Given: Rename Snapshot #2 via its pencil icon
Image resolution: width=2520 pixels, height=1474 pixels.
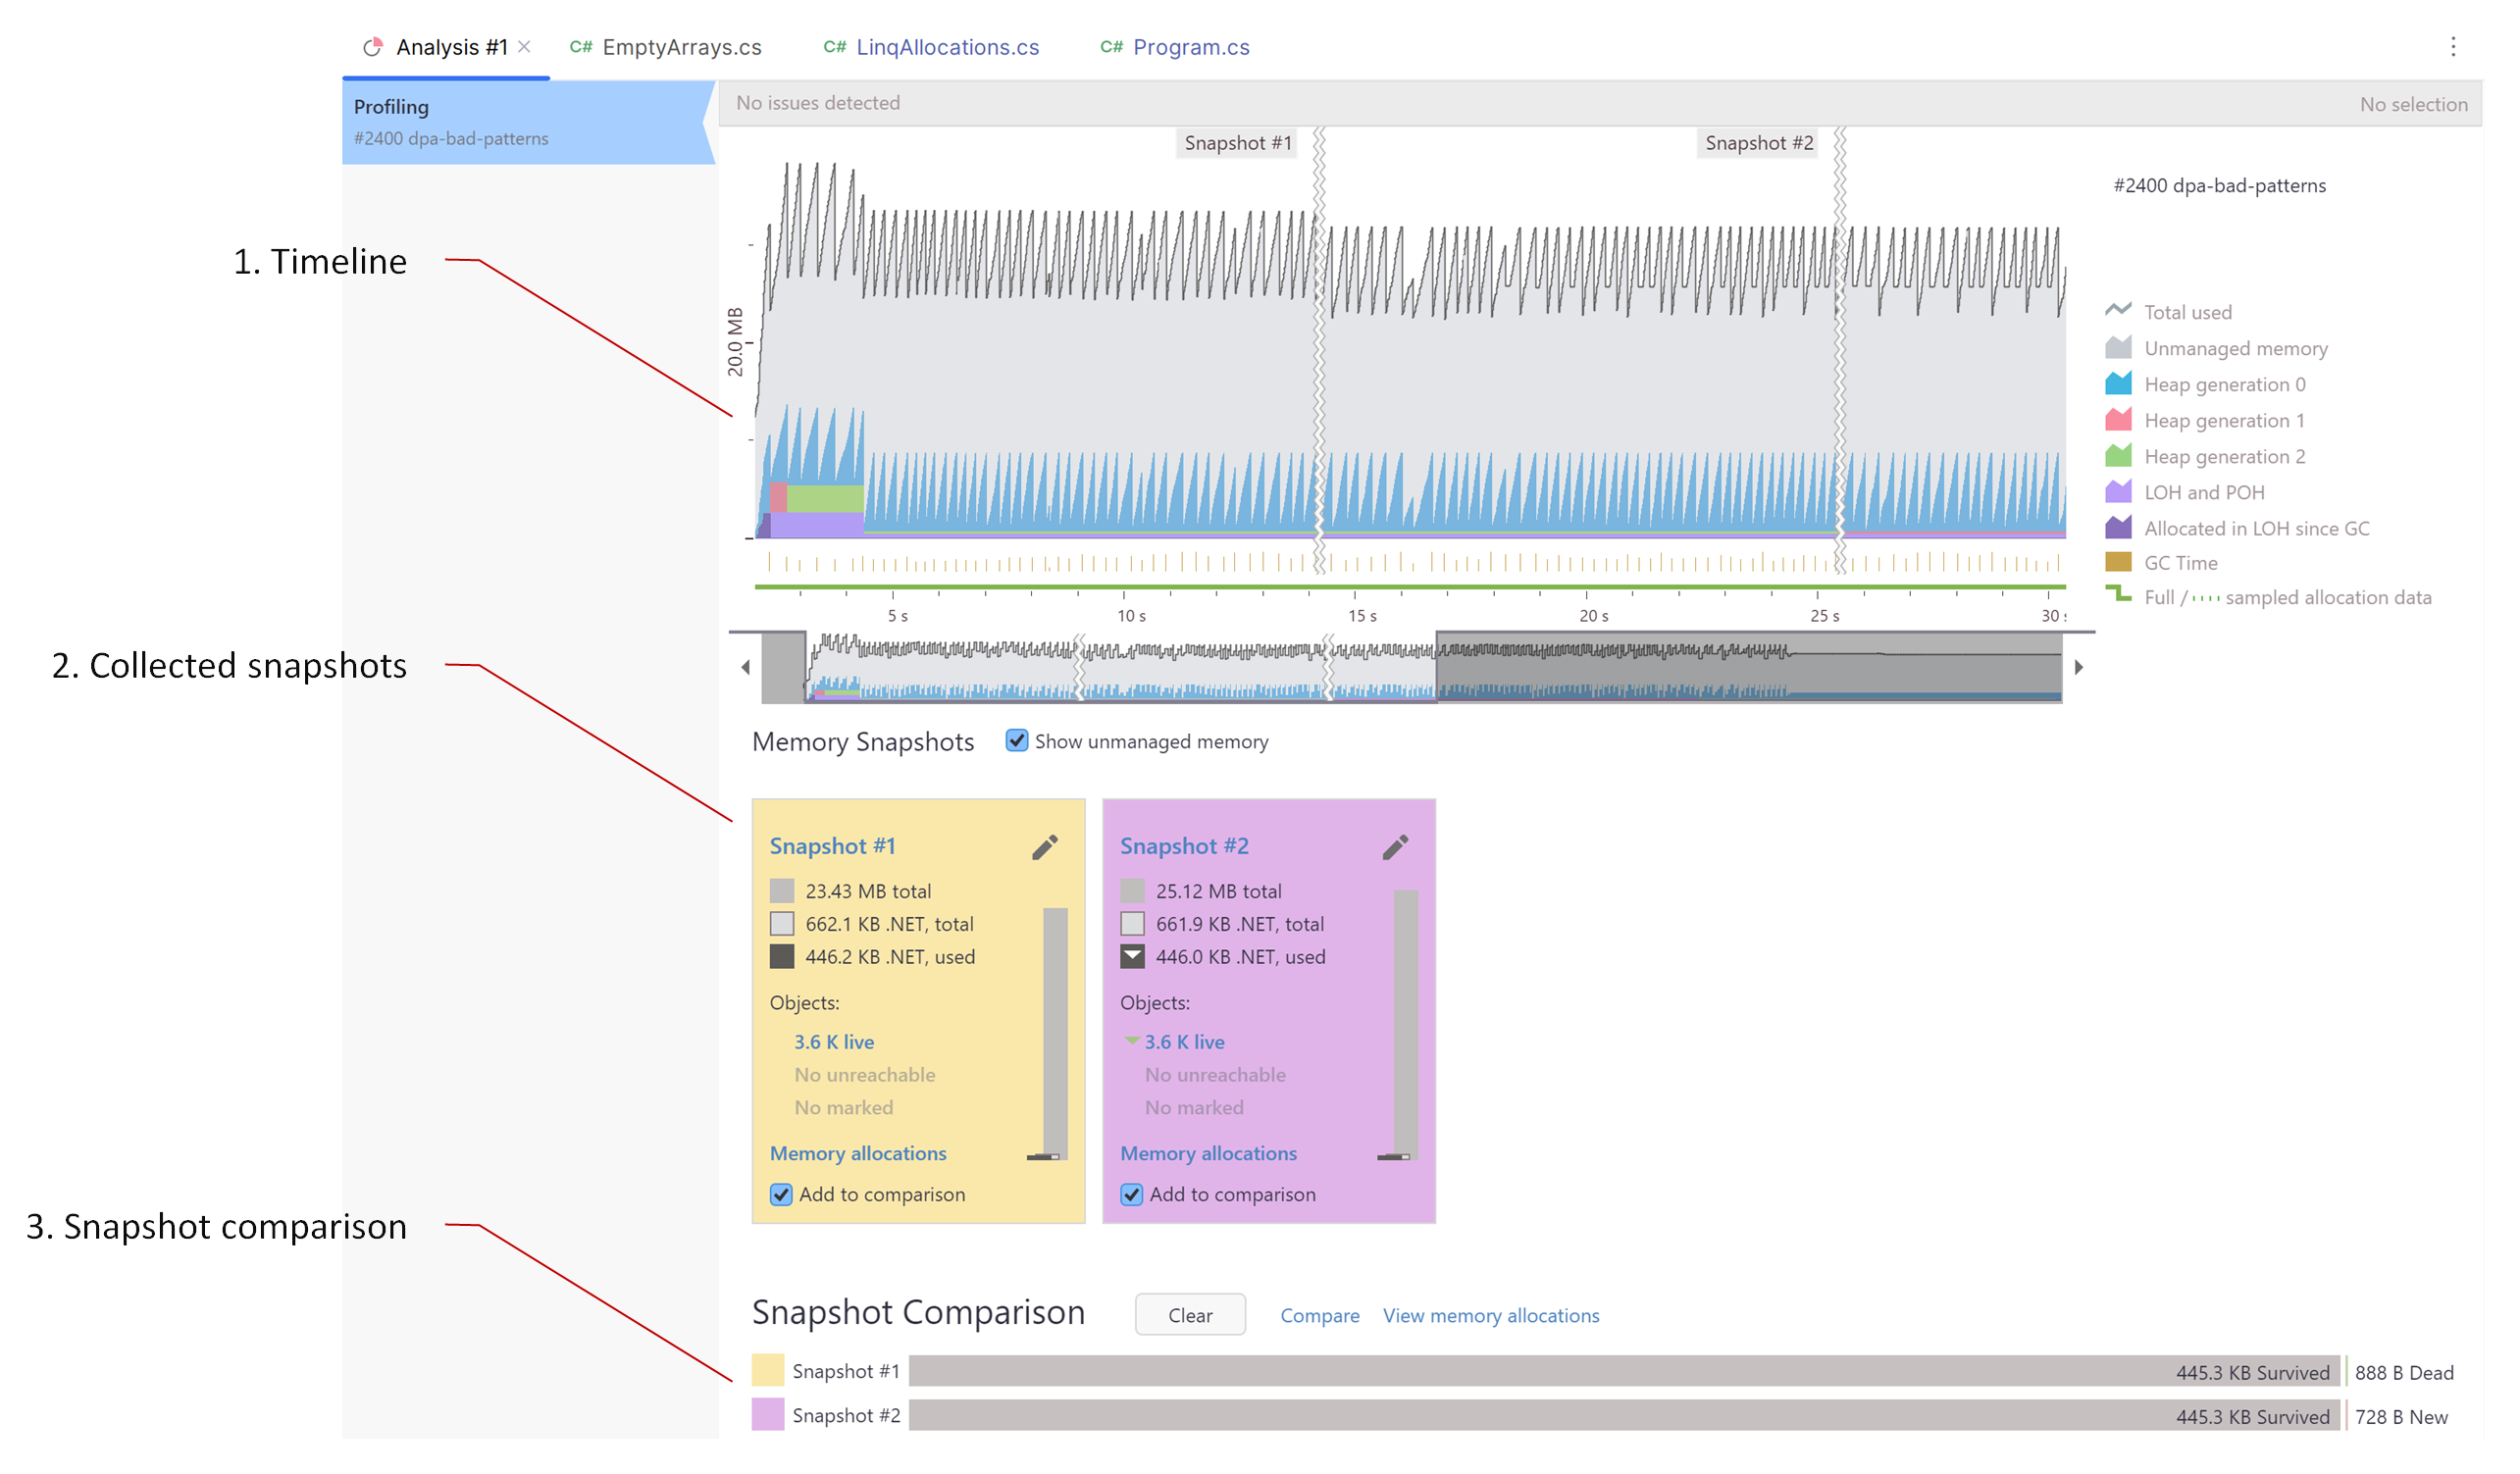Looking at the screenshot, I should [1397, 846].
